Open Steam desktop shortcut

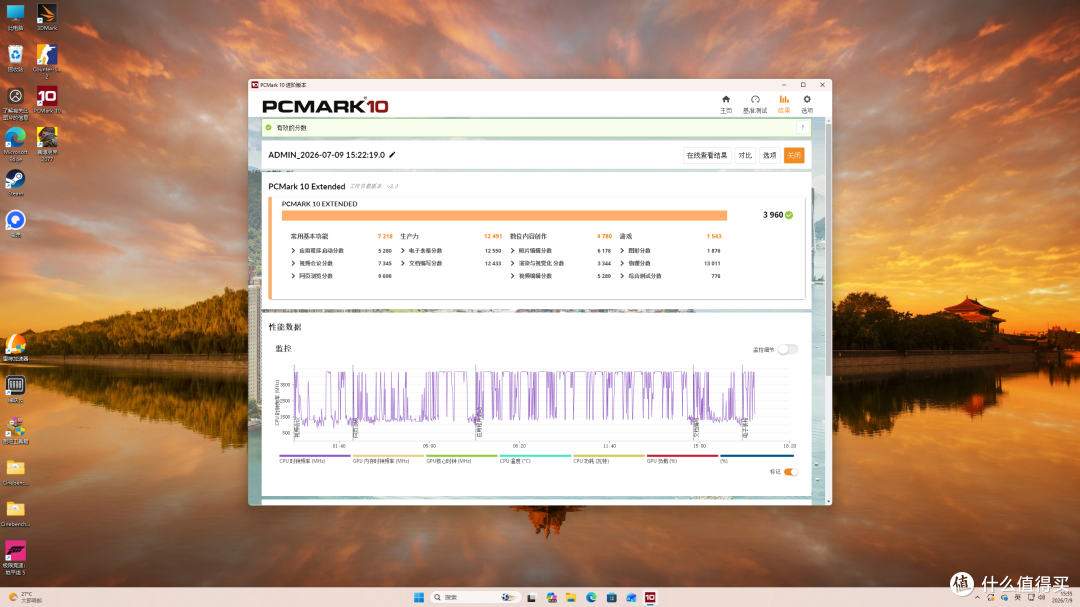[15, 183]
